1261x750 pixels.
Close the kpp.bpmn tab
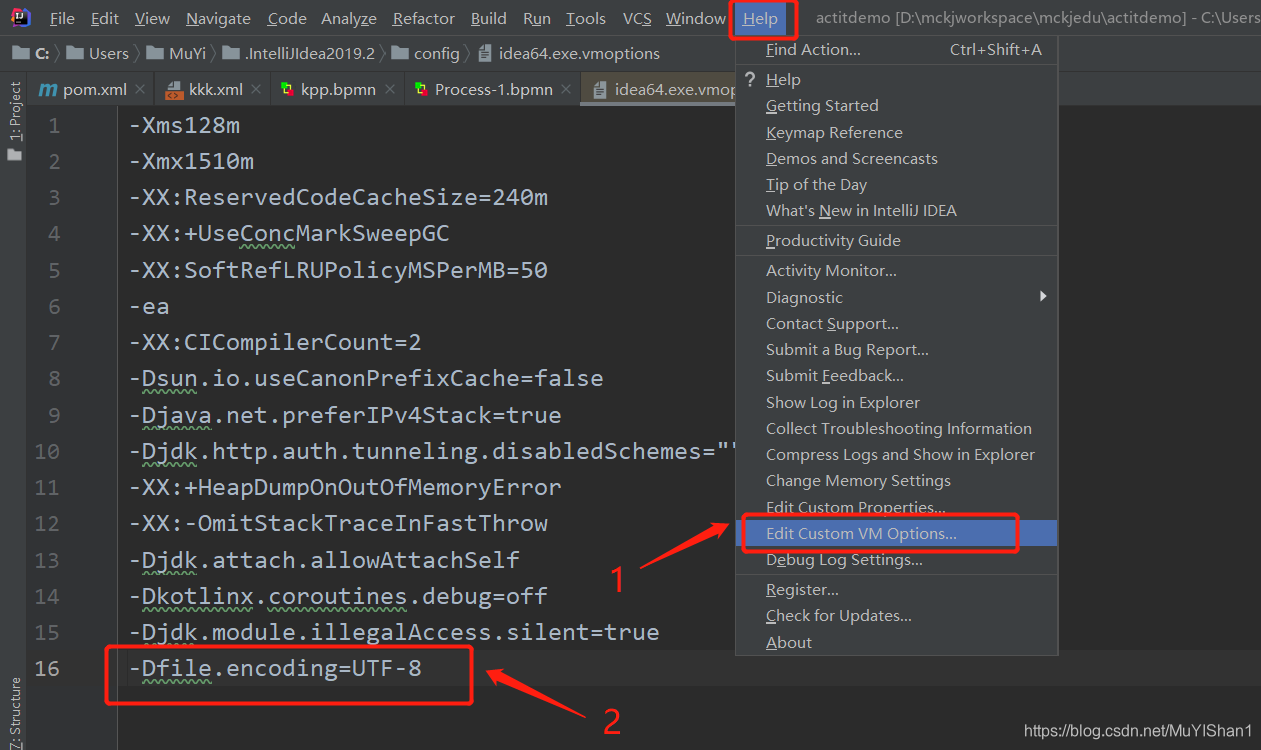(390, 89)
